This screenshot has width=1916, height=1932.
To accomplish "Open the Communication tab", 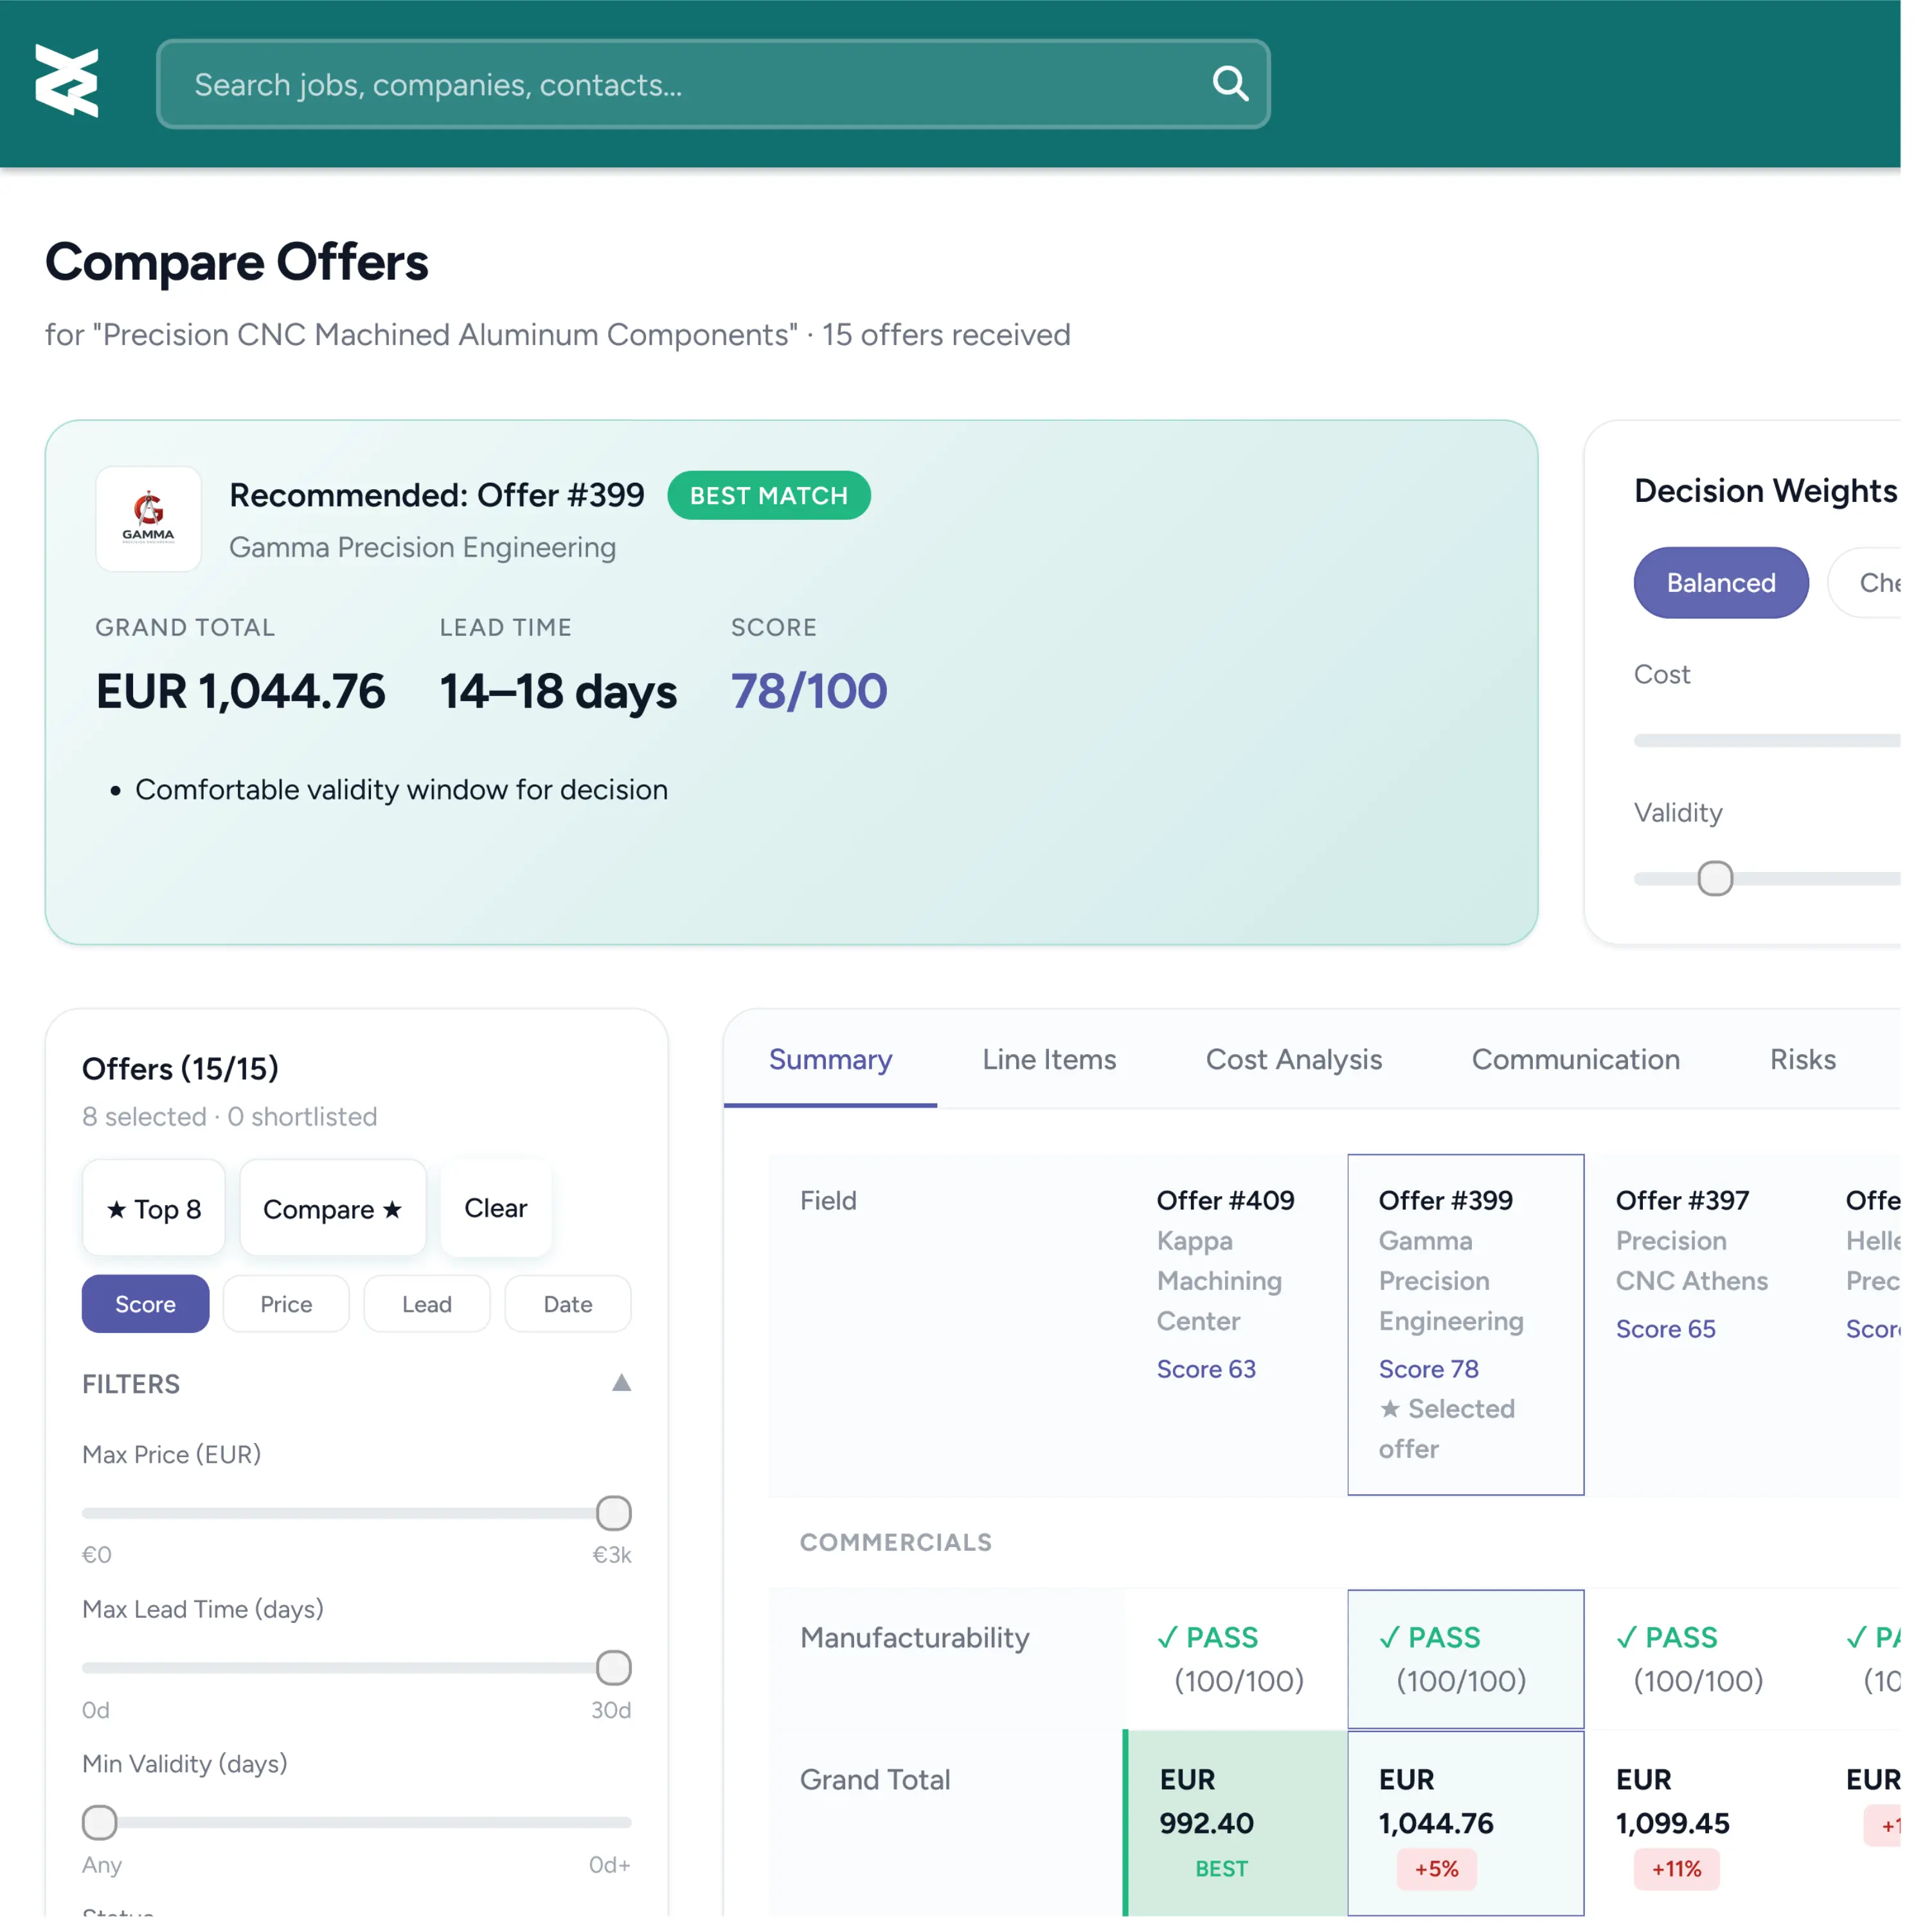I will tap(1575, 1059).
